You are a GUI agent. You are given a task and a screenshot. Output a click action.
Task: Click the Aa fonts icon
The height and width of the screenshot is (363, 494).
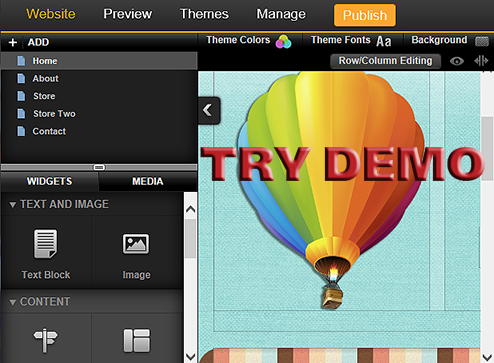pyautogui.click(x=383, y=42)
